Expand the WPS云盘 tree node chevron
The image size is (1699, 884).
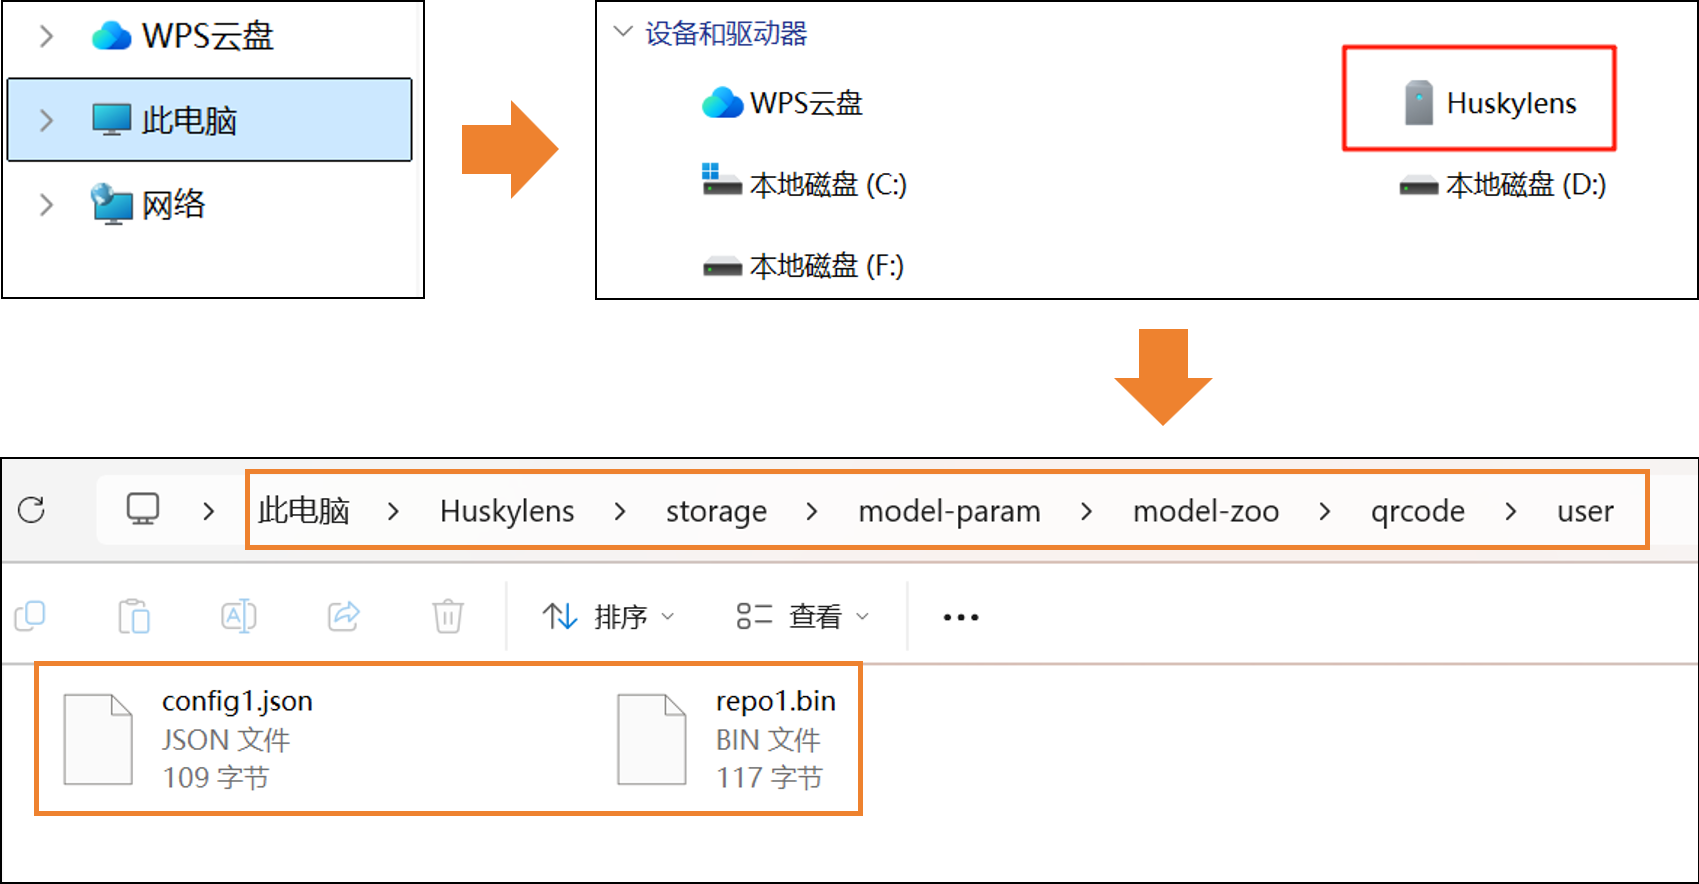[46, 37]
